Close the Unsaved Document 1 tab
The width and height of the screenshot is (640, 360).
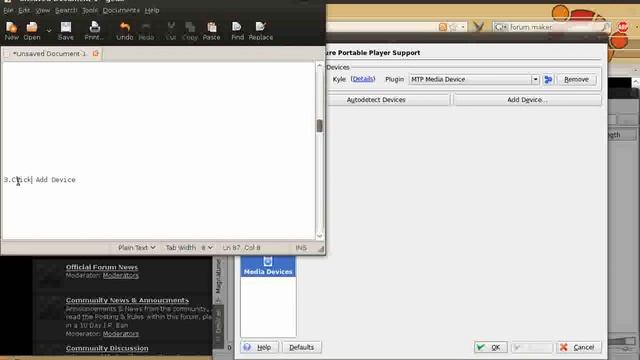[96, 53]
